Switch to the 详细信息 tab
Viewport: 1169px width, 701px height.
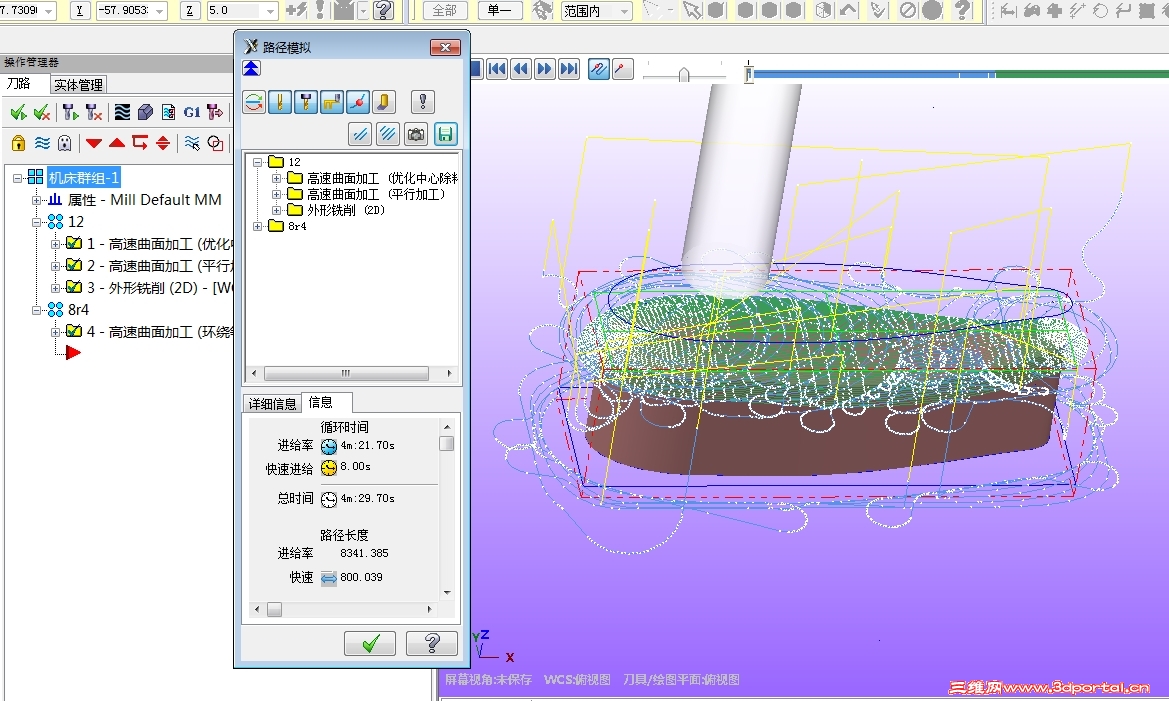click(272, 403)
